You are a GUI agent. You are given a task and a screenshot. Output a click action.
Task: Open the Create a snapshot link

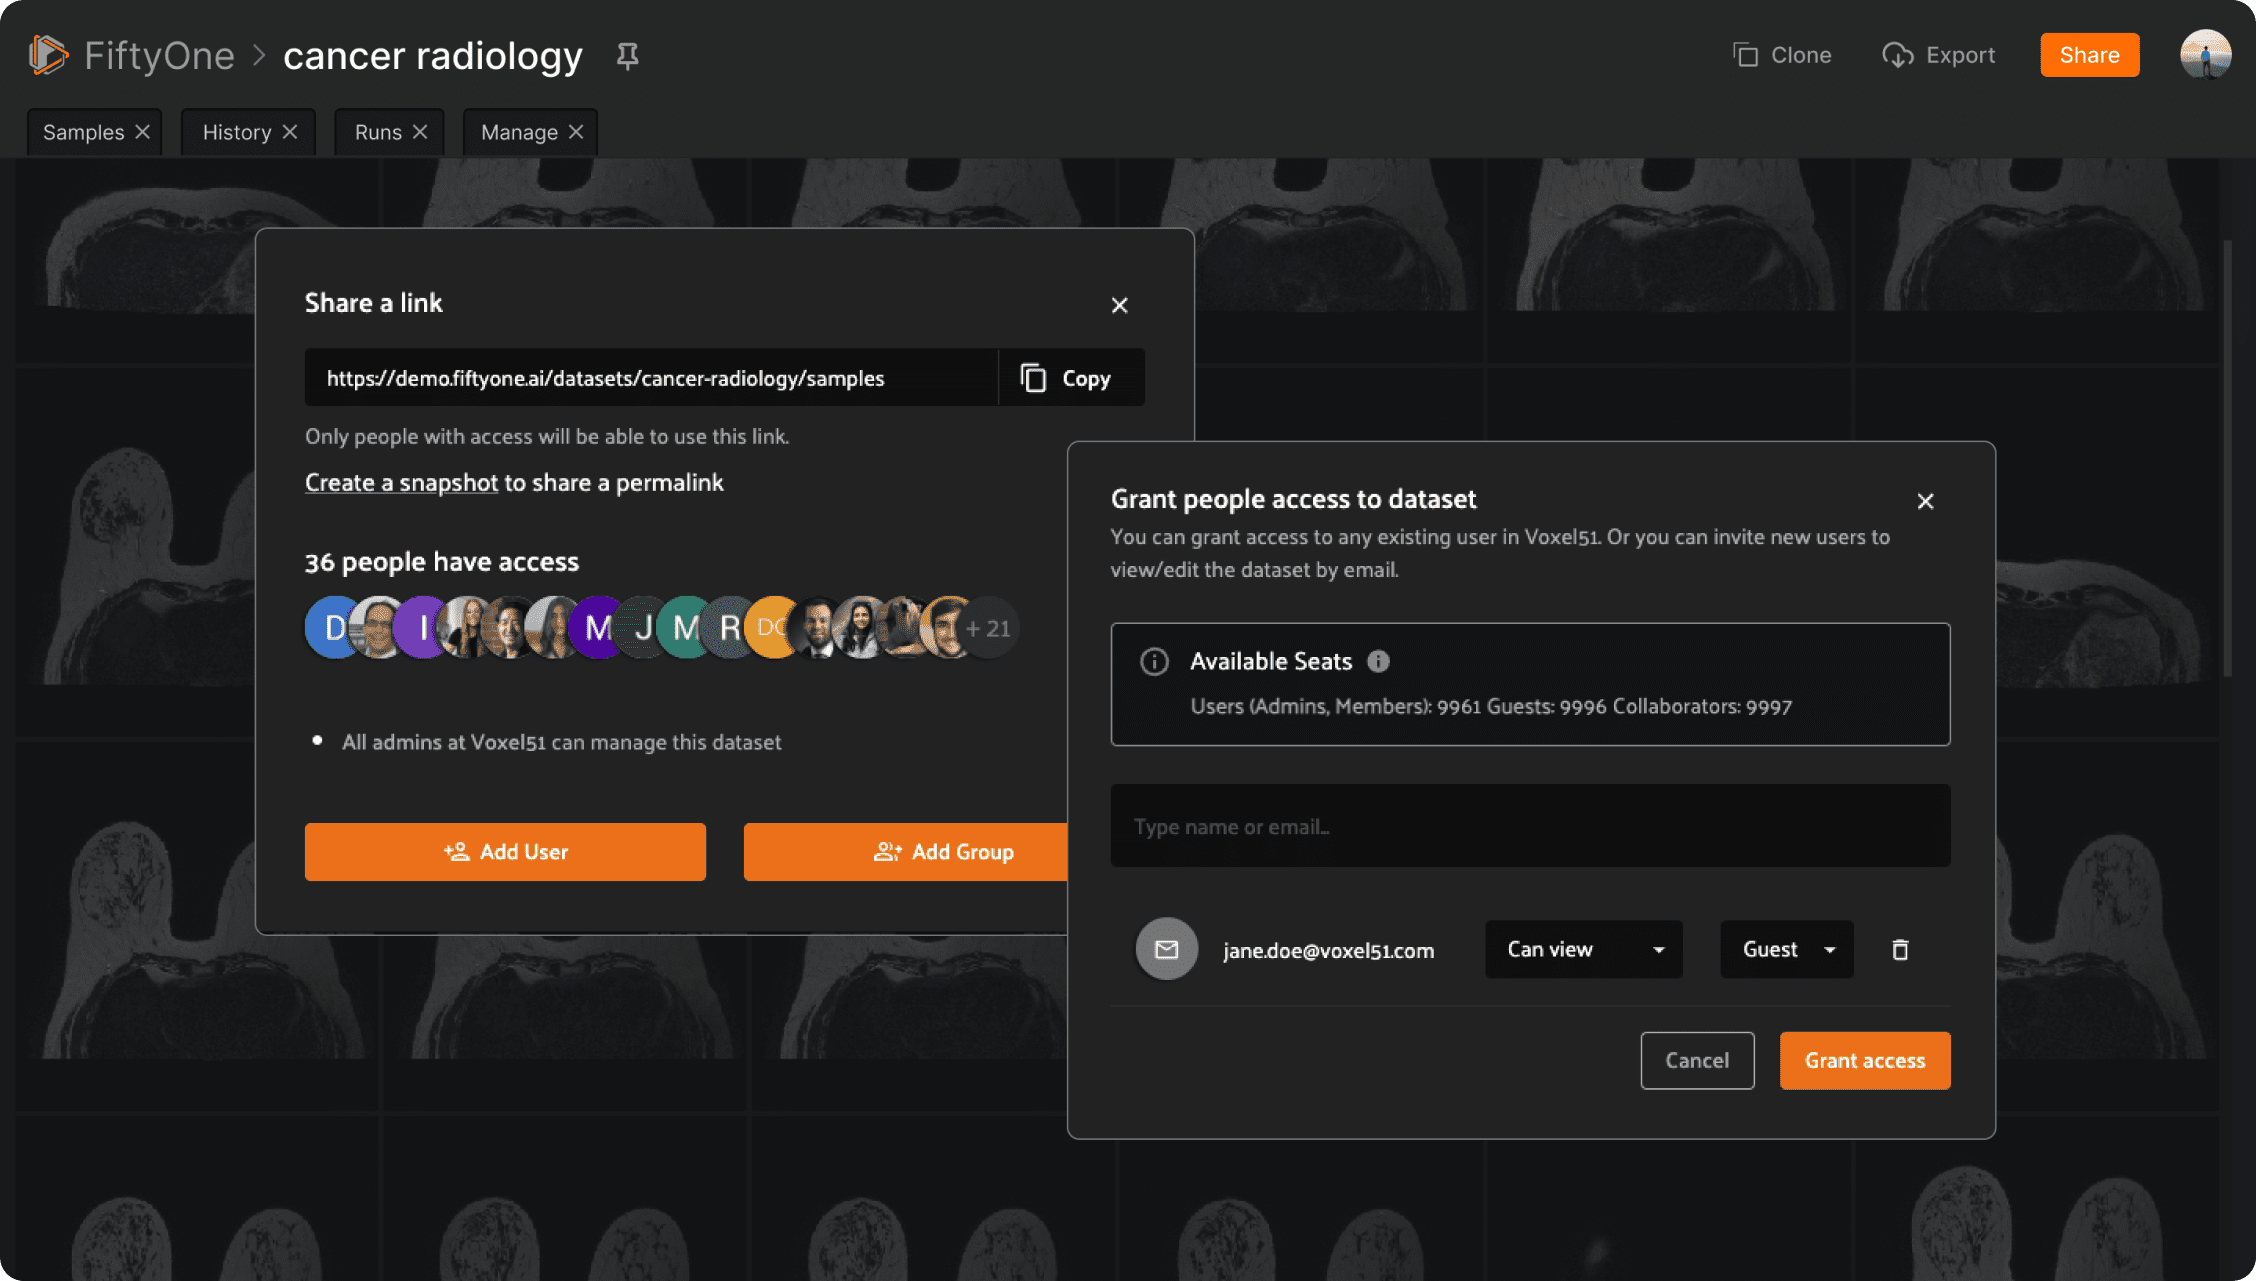pos(401,482)
